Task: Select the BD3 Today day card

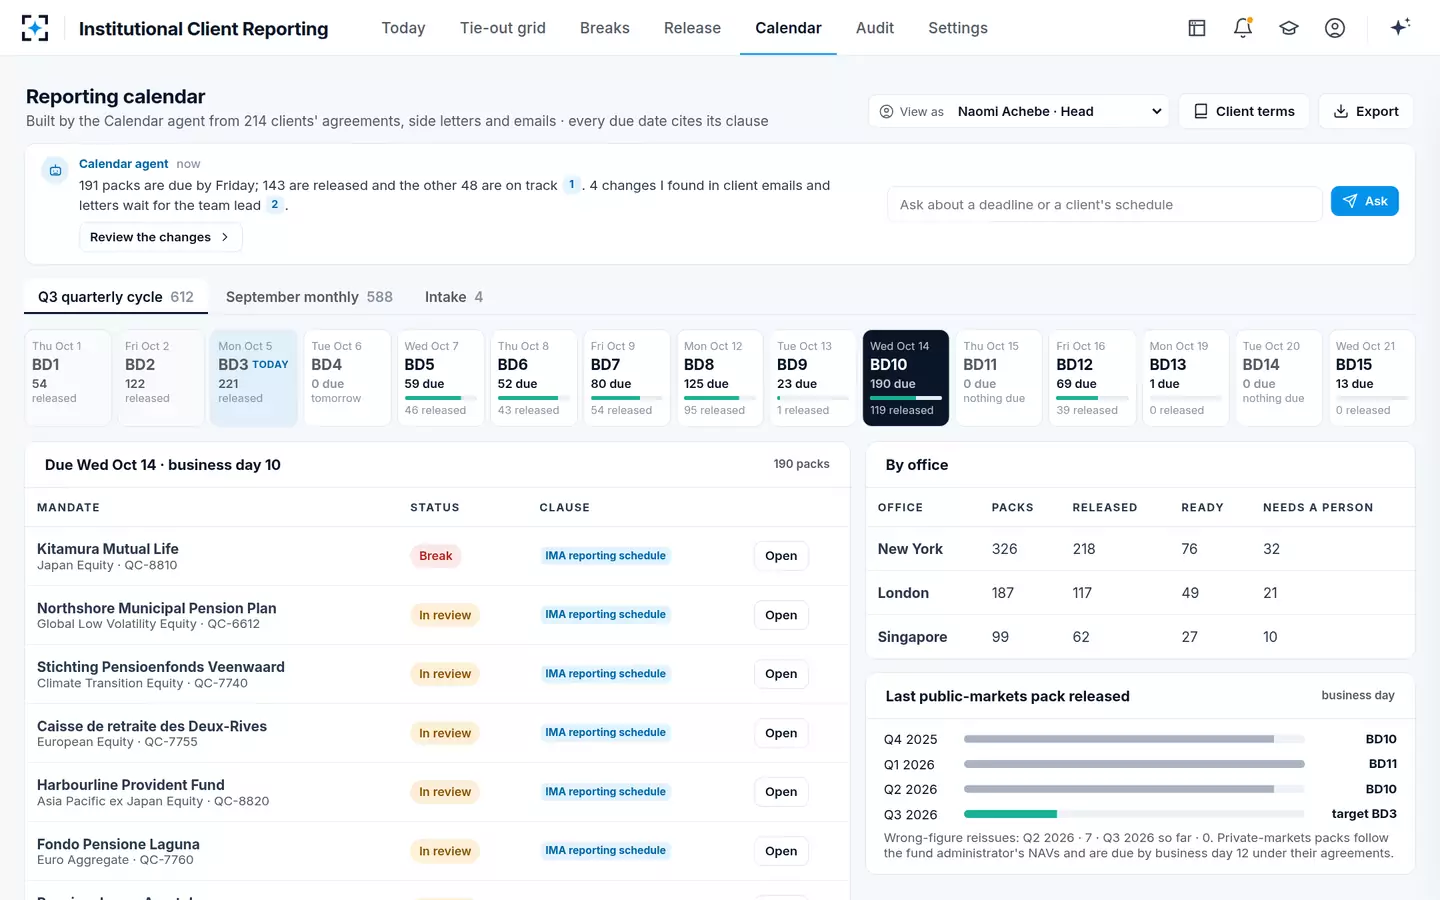Action: click(x=254, y=378)
